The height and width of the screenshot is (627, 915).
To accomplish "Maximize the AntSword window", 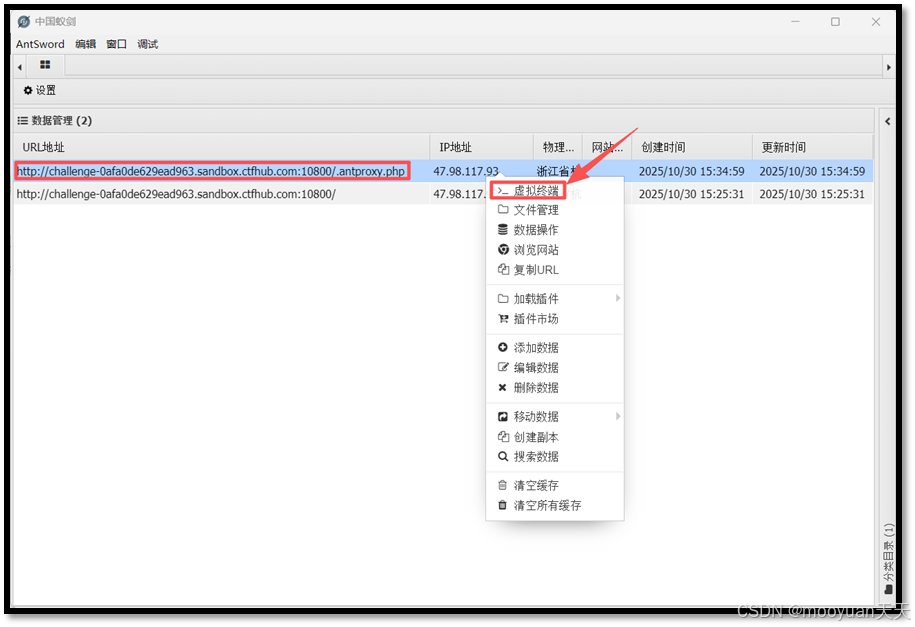I will (835, 22).
